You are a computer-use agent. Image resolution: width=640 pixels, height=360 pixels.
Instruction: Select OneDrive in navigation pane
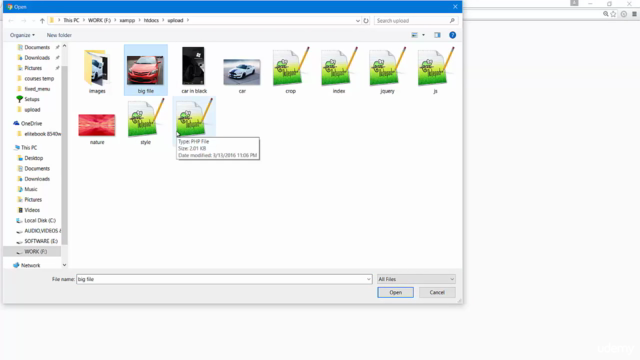tap(31, 123)
